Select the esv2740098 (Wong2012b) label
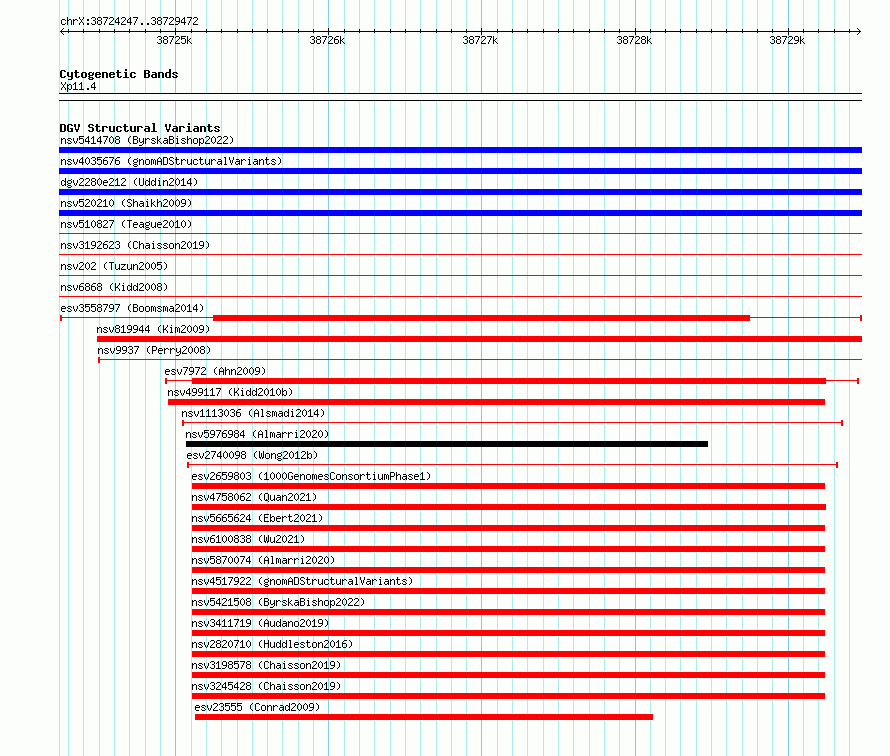The image size is (890, 756). pyautogui.click(x=252, y=455)
